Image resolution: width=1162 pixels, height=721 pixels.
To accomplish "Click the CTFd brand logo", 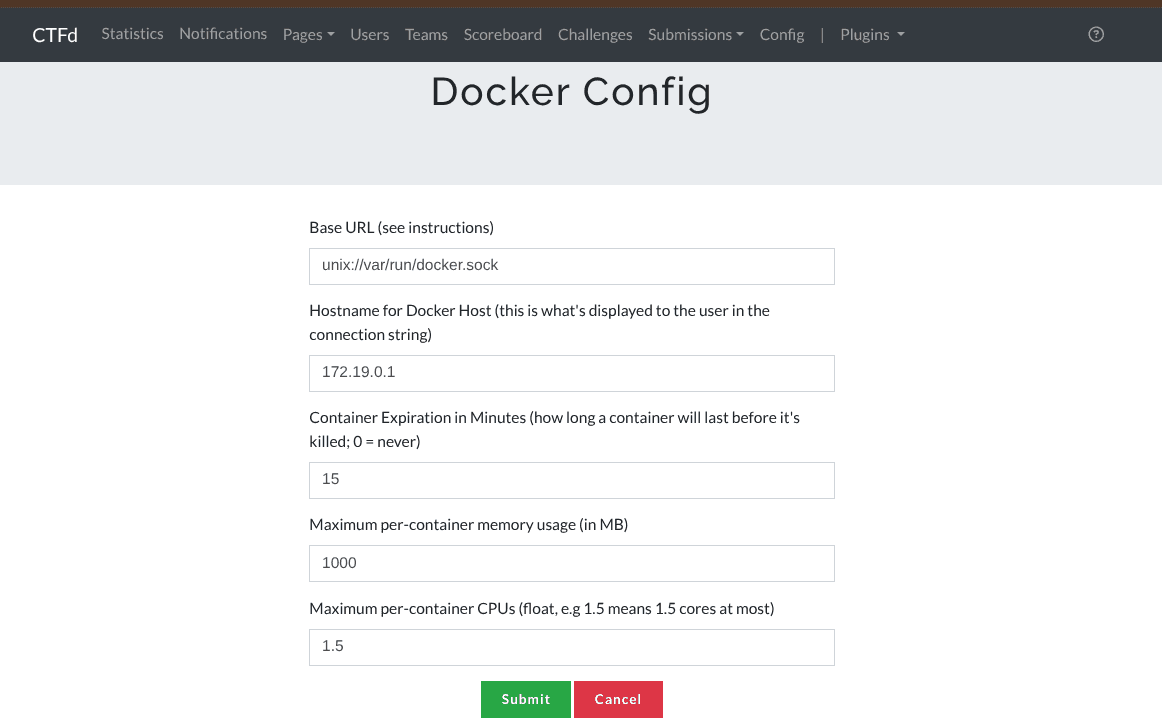I will pyautogui.click(x=55, y=35).
